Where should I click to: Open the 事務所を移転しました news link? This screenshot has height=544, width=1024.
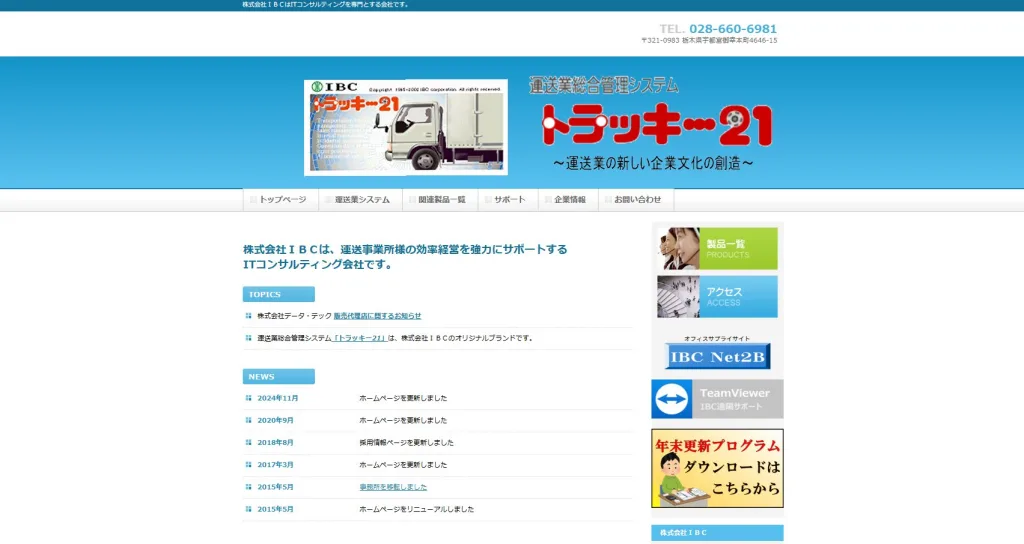click(x=393, y=487)
